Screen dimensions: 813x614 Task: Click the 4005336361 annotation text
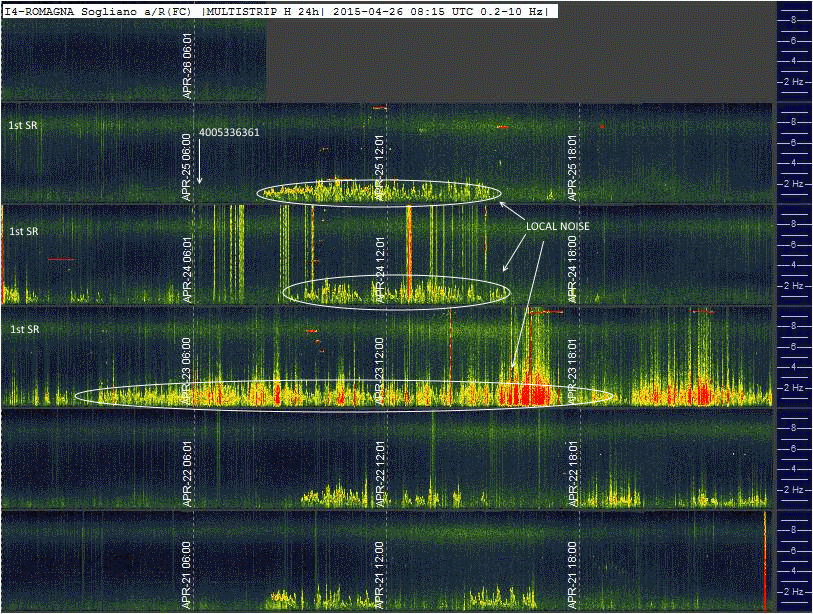pyautogui.click(x=230, y=132)
